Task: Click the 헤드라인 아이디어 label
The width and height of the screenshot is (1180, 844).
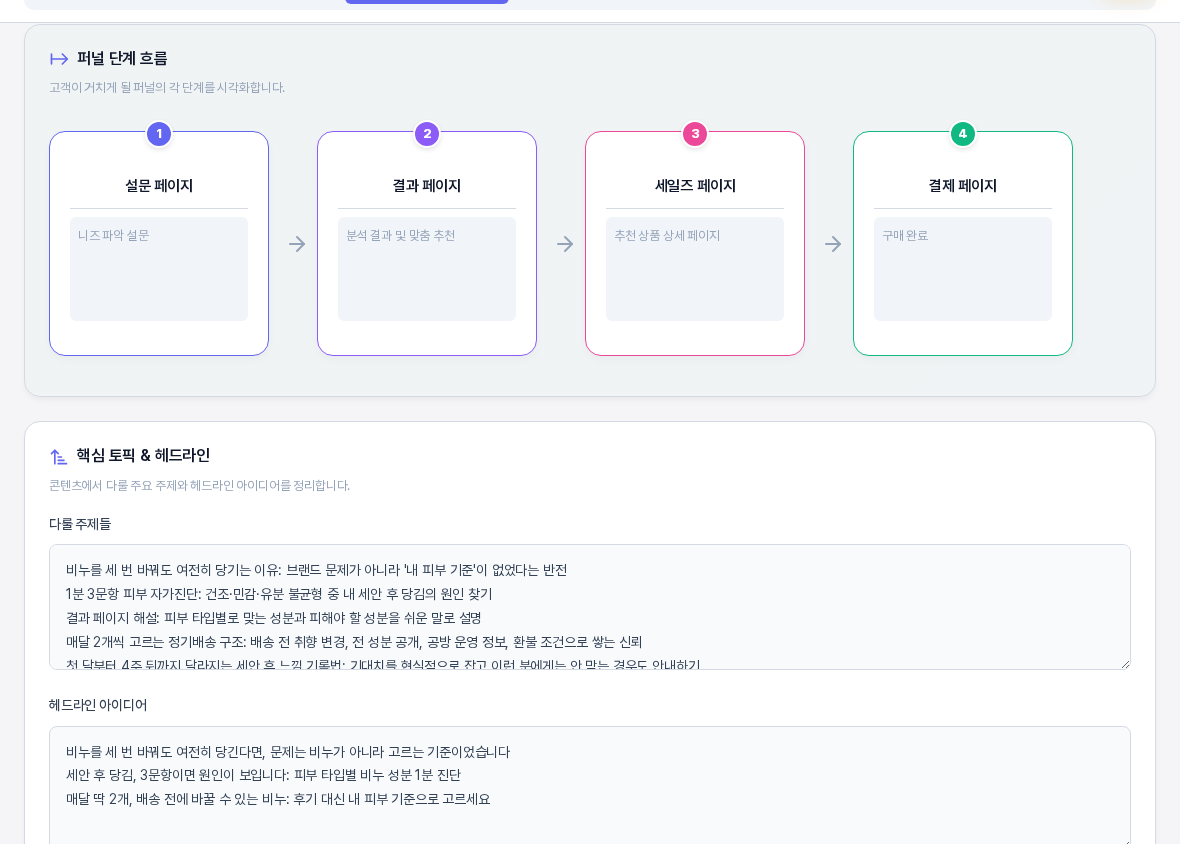Action: click(x=98, y=706)
